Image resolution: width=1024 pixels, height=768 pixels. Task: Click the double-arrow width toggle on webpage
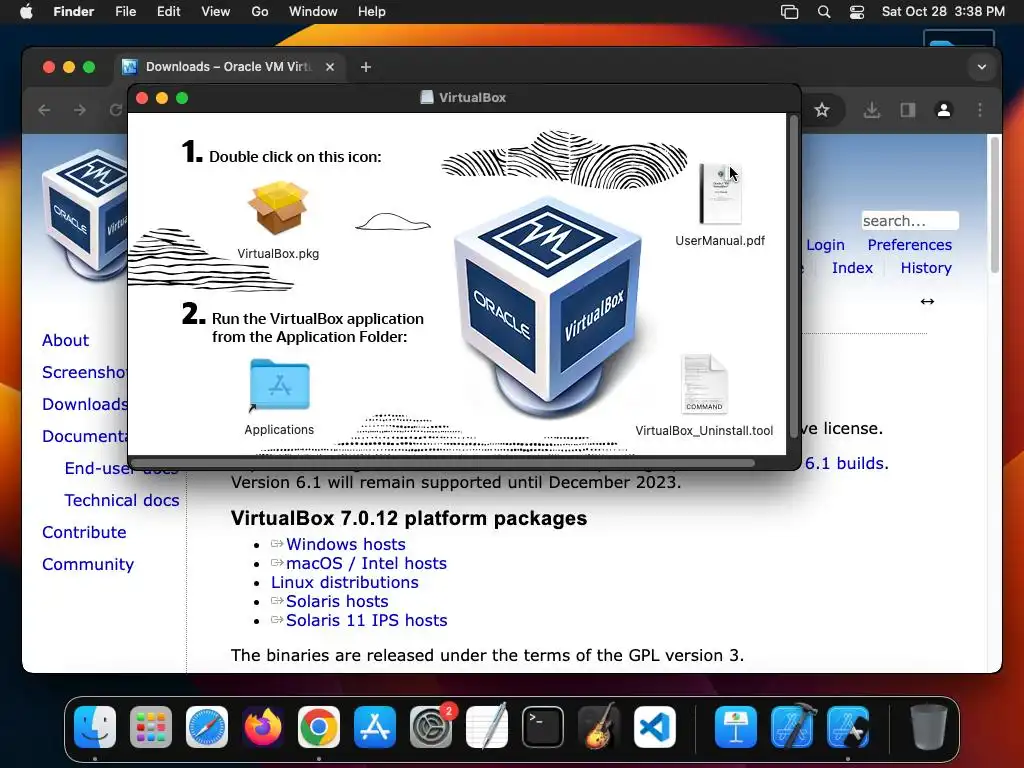[927, 301]
